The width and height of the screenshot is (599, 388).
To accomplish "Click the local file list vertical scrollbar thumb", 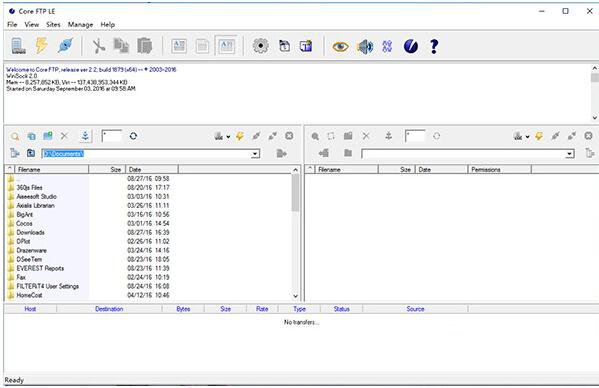I will click(295, 193).
